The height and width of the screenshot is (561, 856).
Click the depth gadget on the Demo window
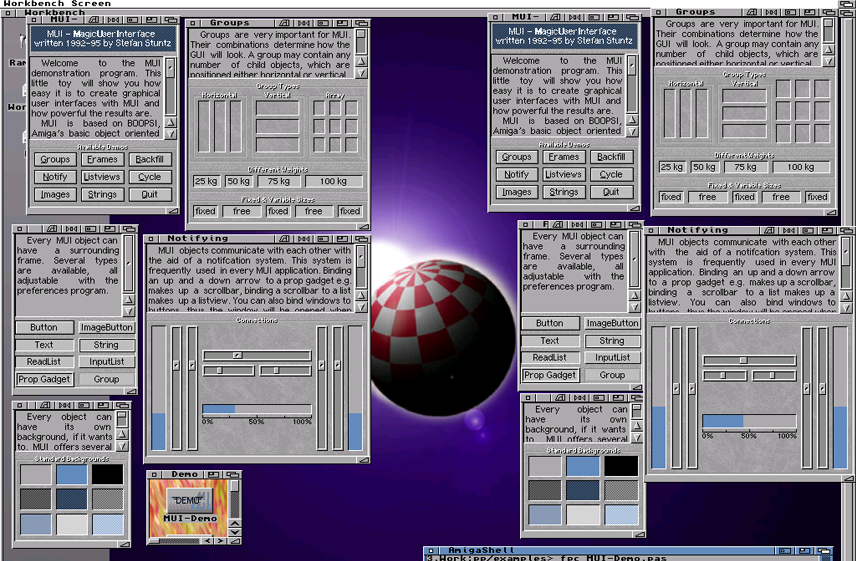click(x=234, y=475)
